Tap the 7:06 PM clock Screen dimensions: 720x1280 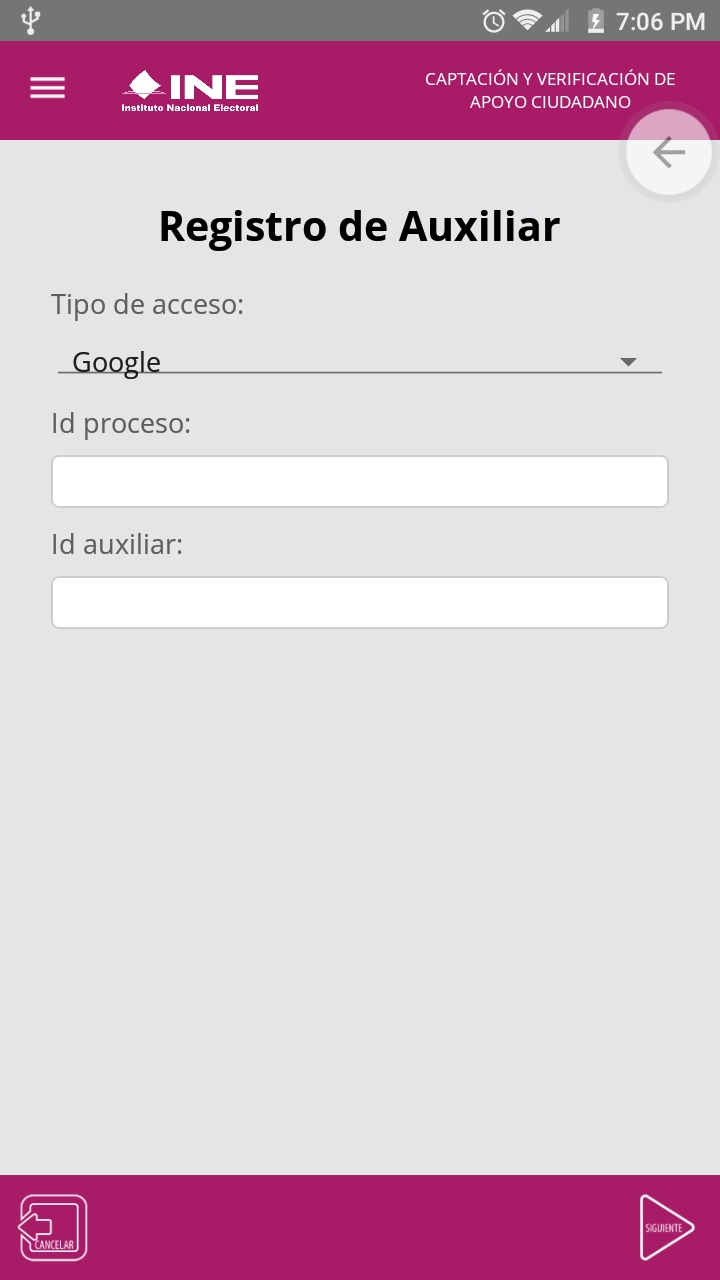(x=660, y=21)
